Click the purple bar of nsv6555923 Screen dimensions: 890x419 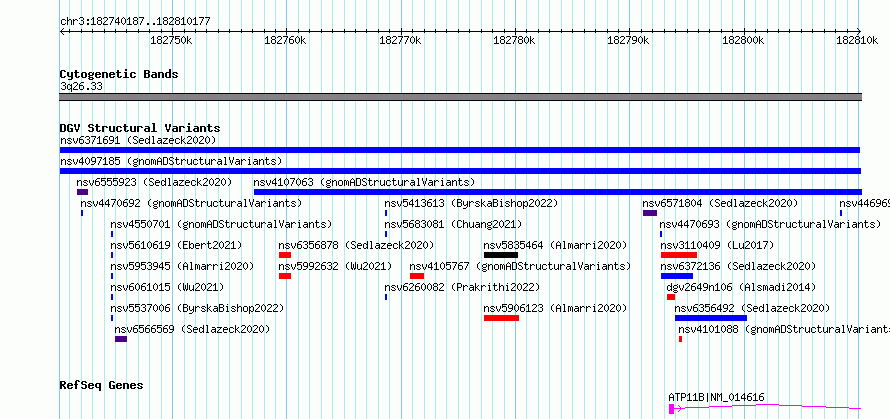click(82, 192)
